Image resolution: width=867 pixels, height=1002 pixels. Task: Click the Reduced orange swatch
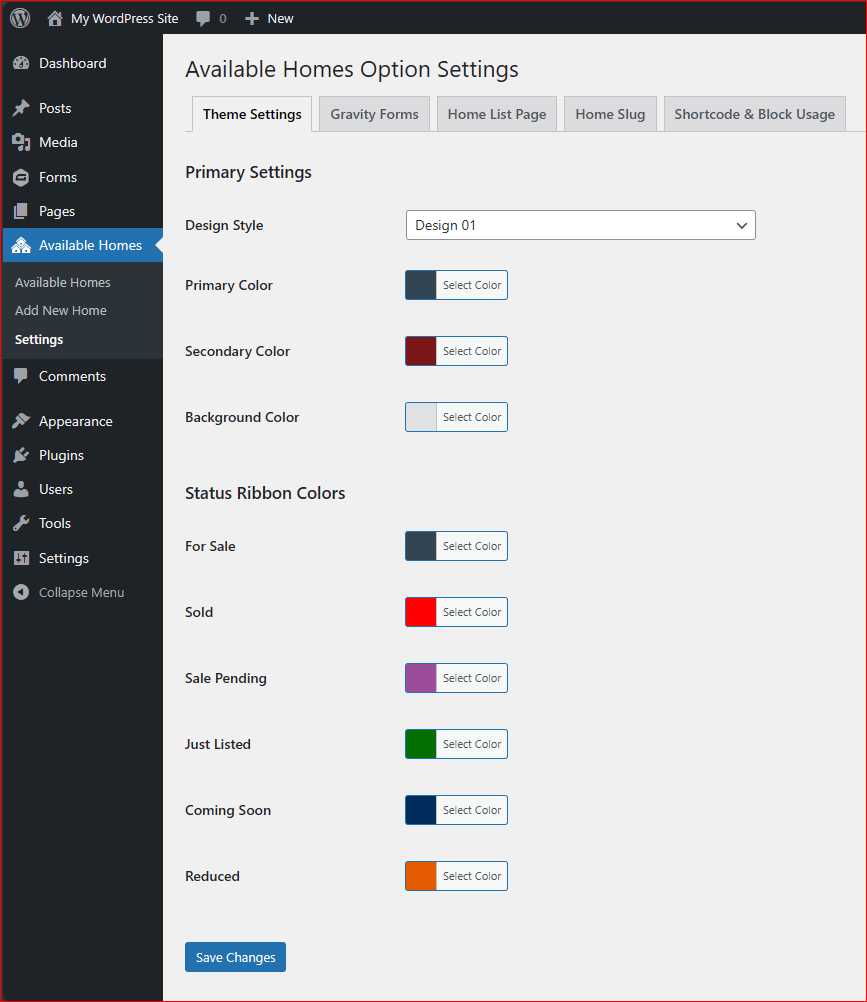[421, 876]
